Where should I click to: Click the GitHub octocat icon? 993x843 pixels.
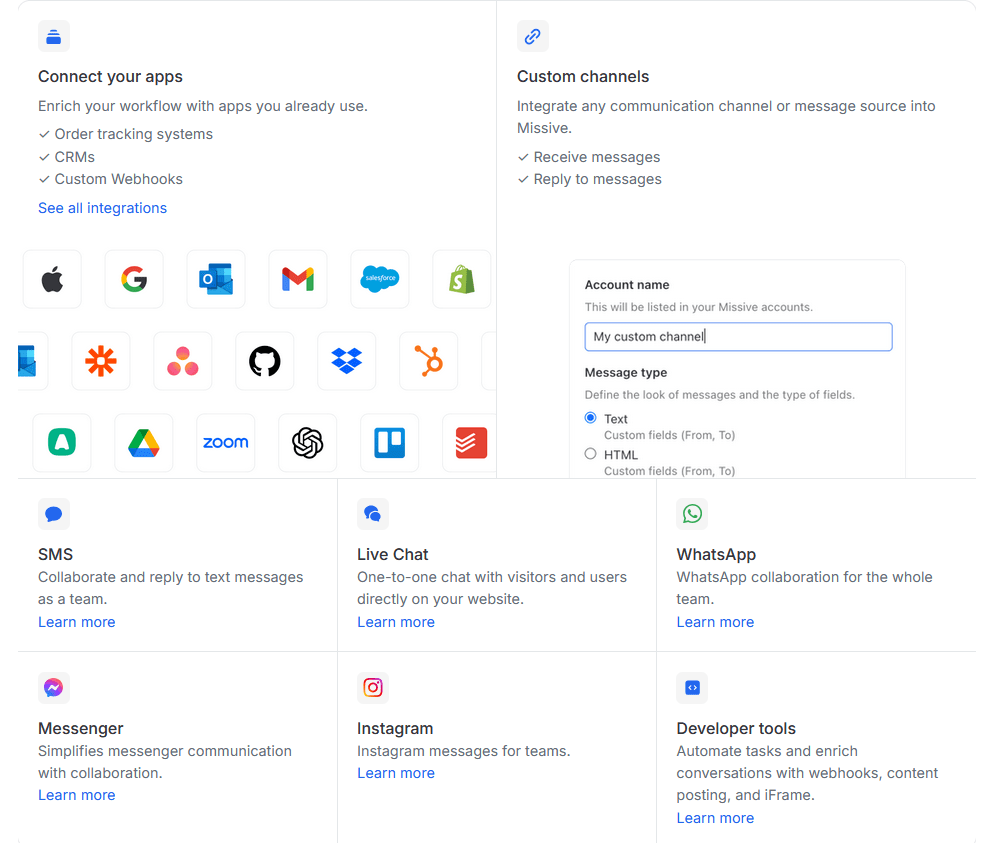click(x=265, y=361)
